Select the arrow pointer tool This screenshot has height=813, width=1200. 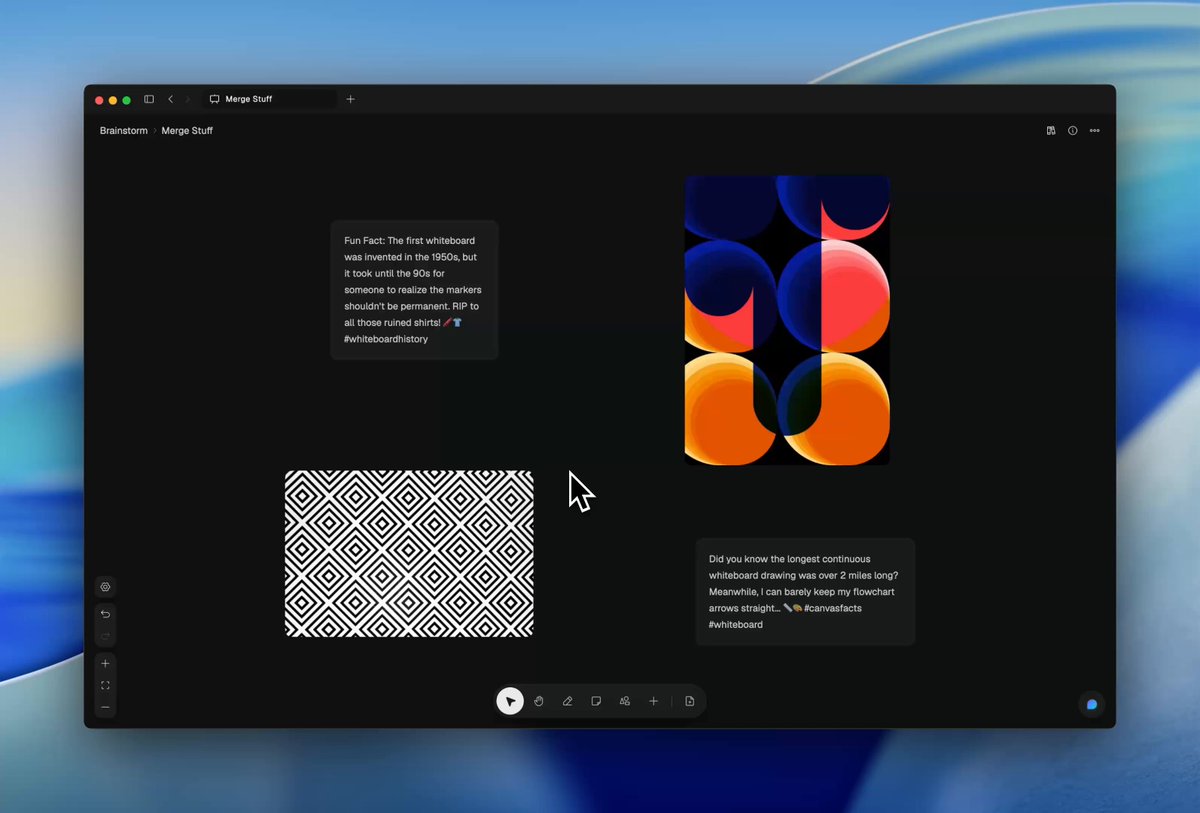click(x=510, y=701)
